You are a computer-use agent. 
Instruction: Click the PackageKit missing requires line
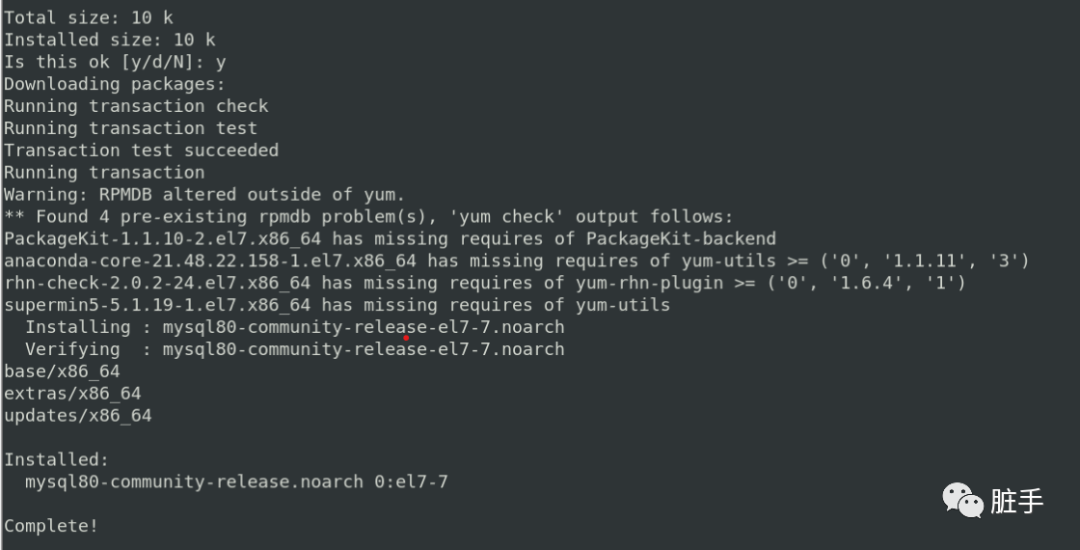tap(390, 239)
